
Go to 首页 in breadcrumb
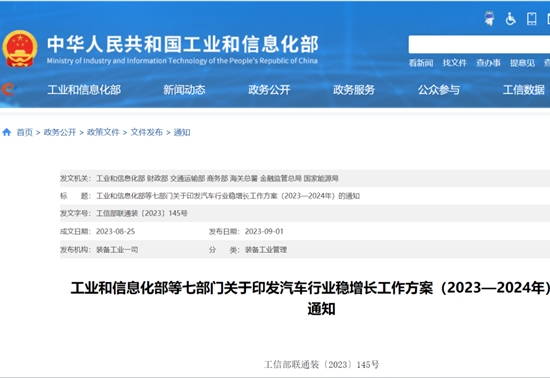[x=25, y=132]
